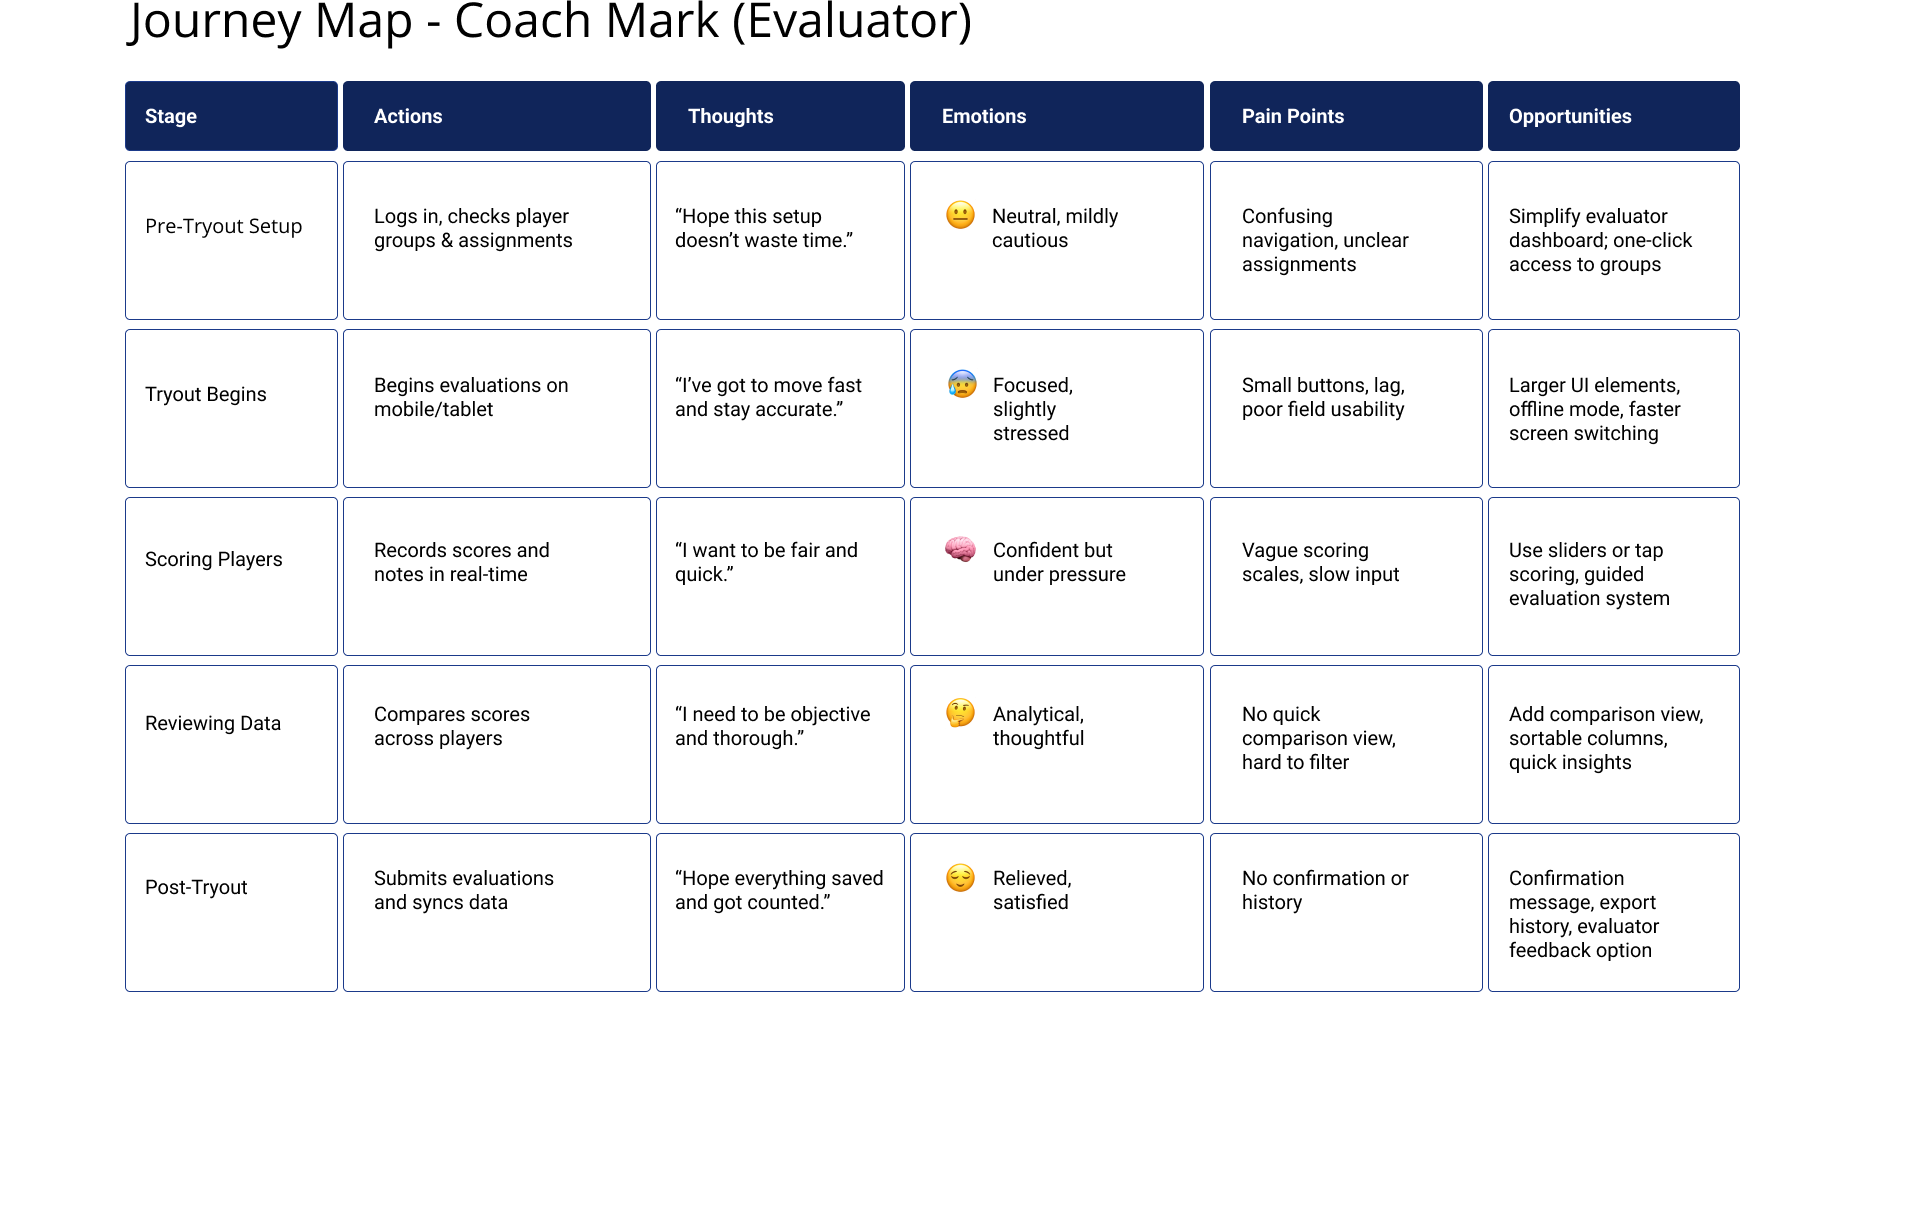Screen dimensions: 1920x1208
Task: Select the Thoughts column header
Action: coord(780,116)
